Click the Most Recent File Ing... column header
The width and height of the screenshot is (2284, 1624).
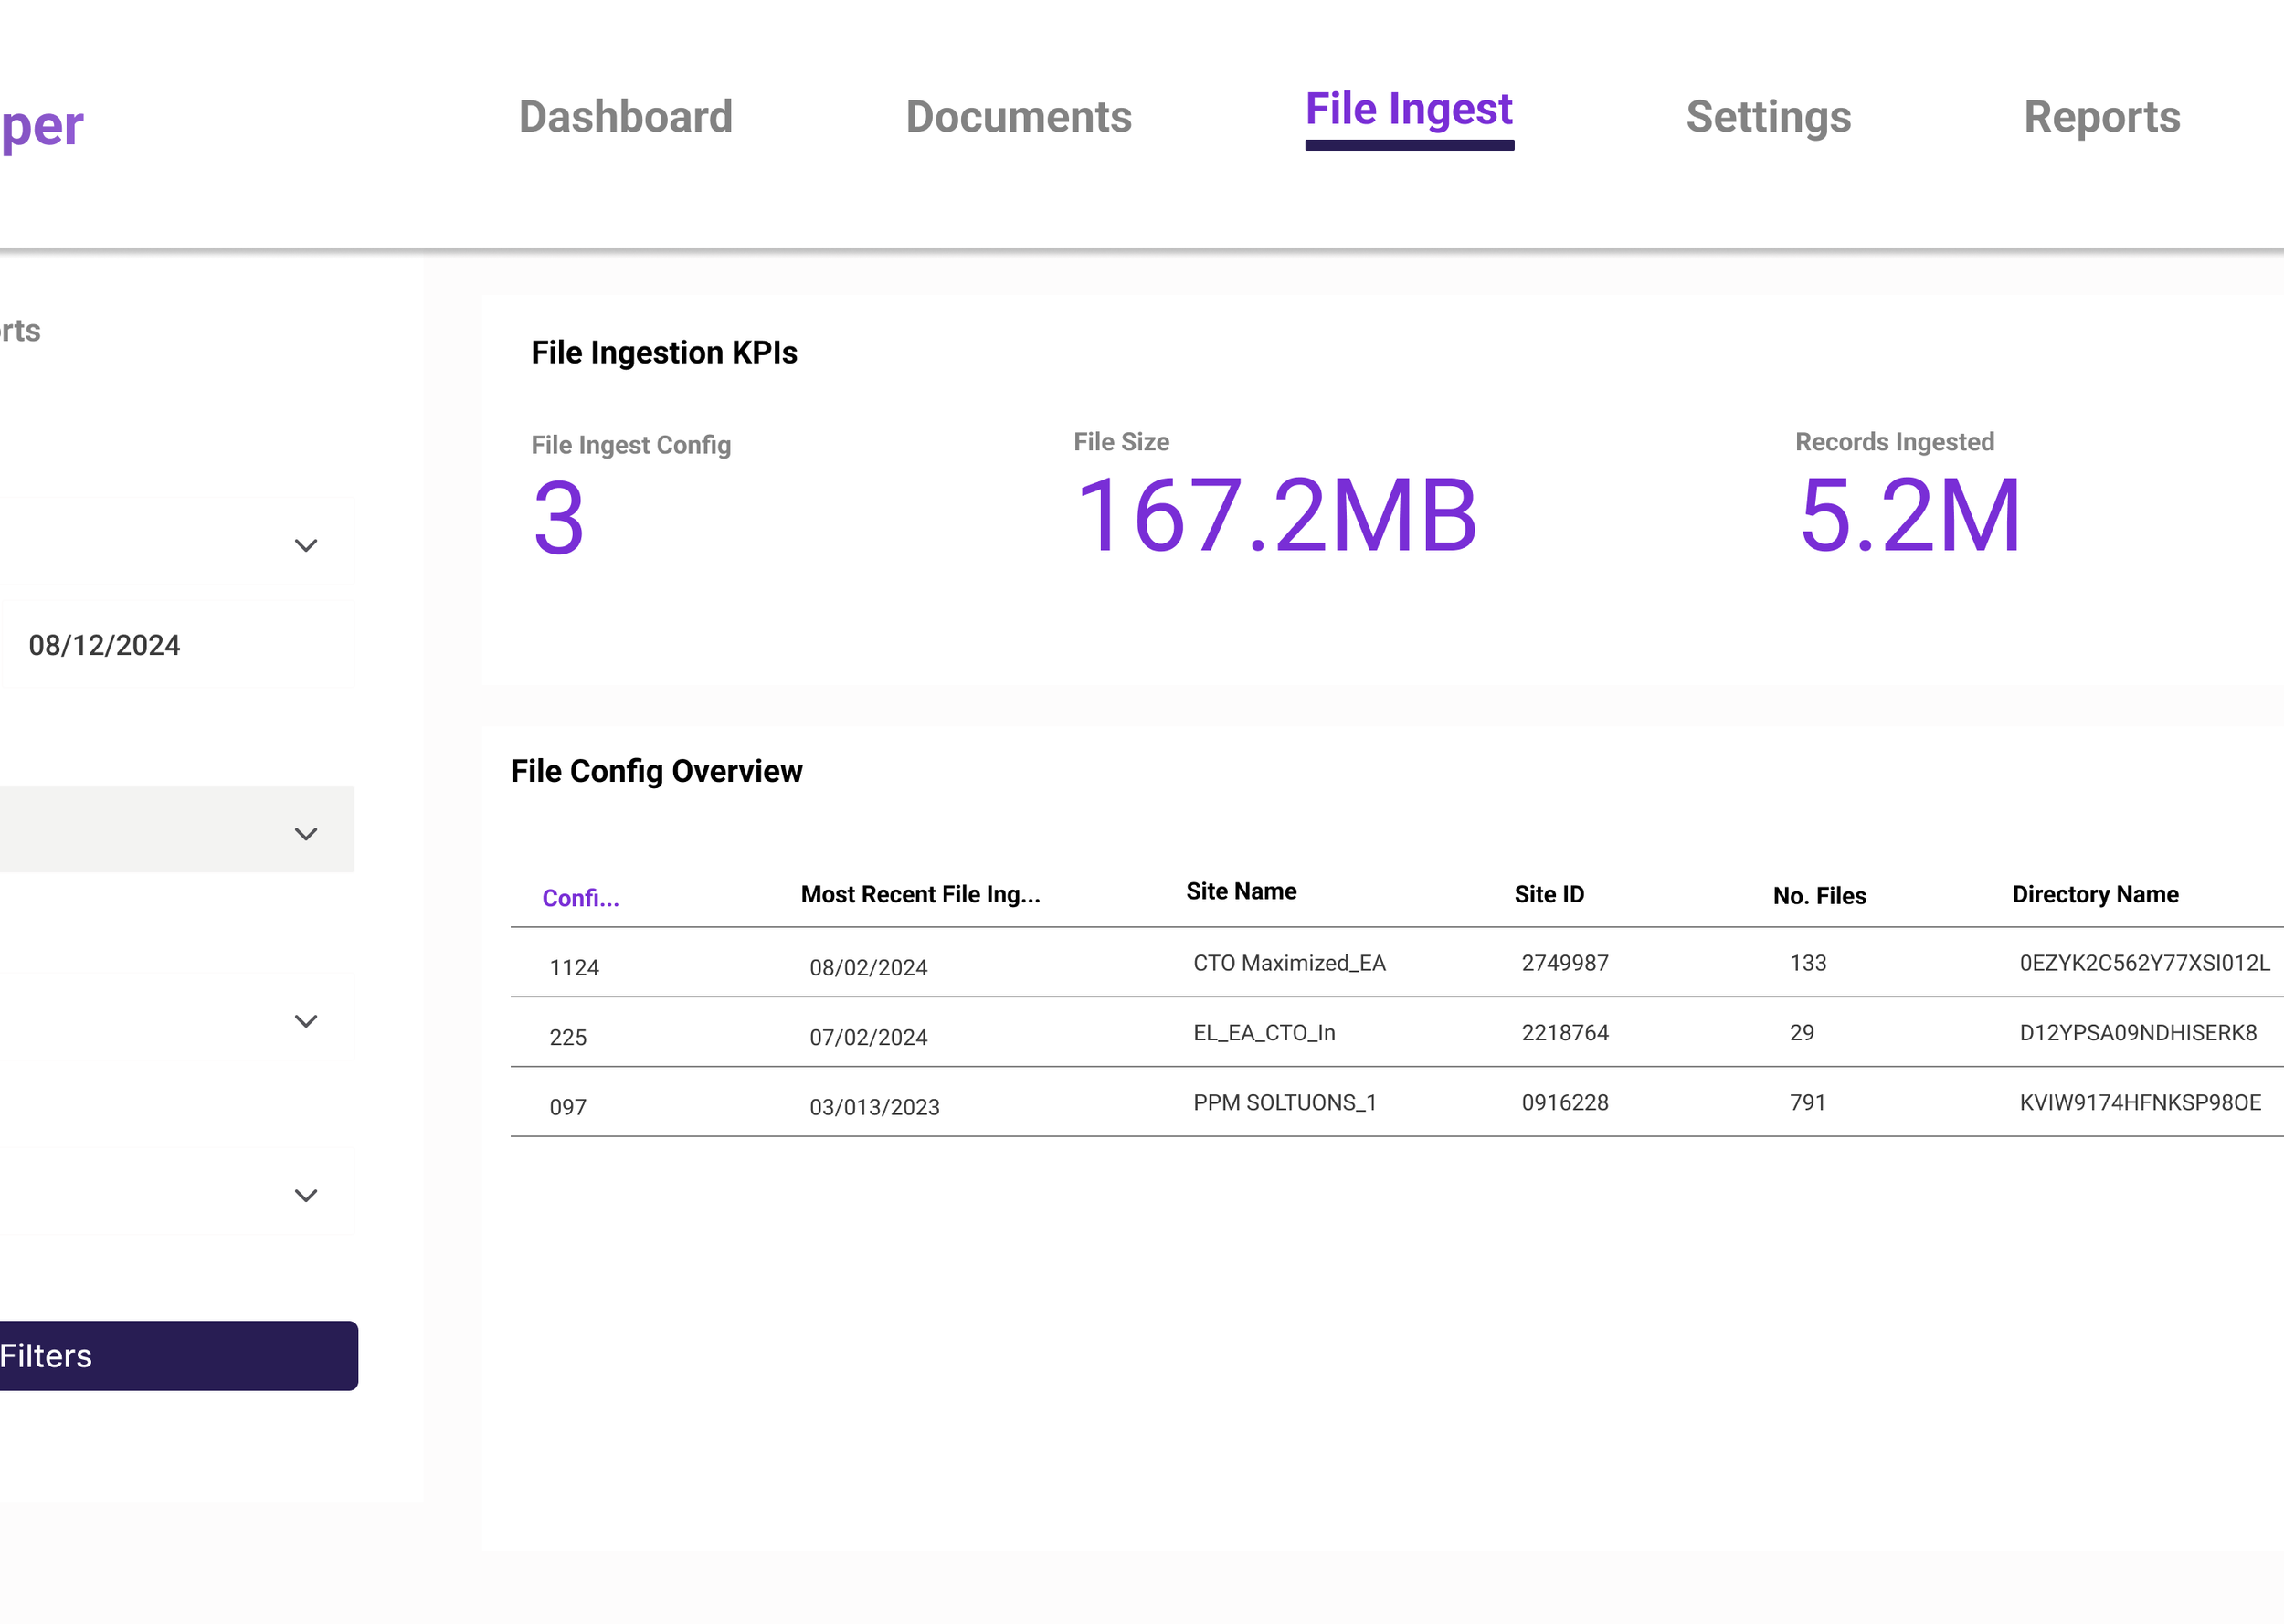click(920, 894)
